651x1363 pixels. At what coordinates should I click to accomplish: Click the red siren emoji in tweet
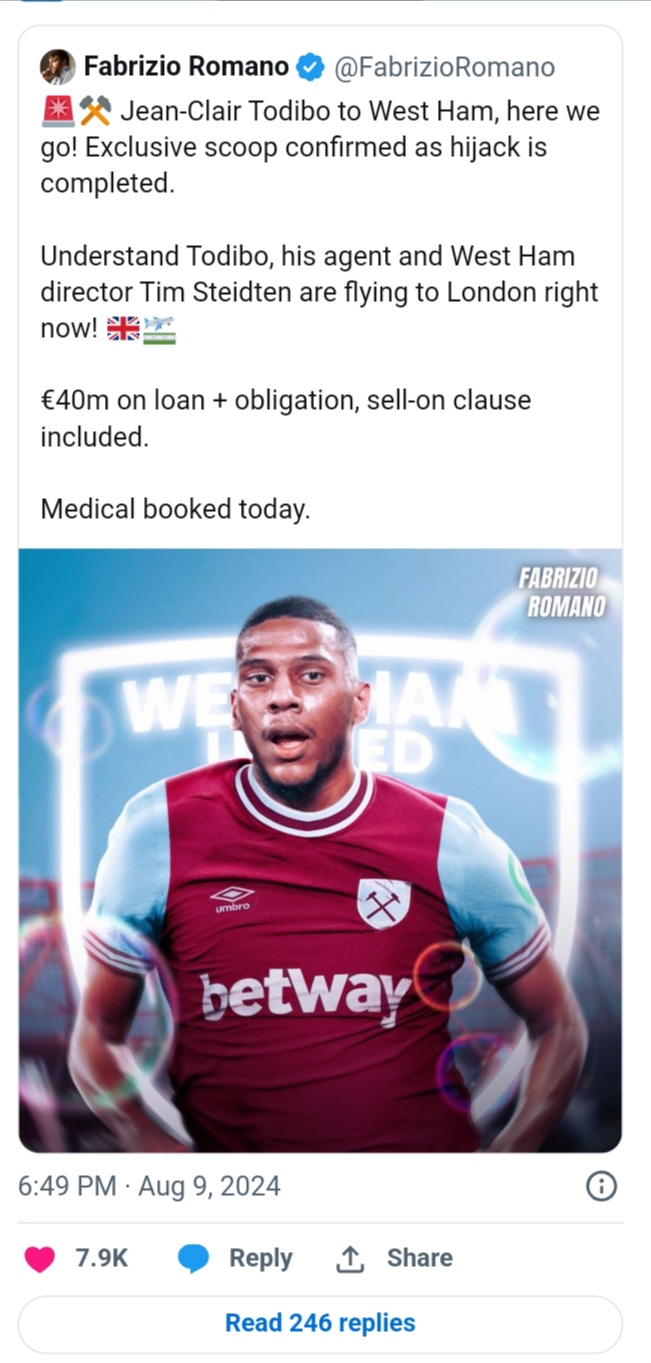click(57, 110)
